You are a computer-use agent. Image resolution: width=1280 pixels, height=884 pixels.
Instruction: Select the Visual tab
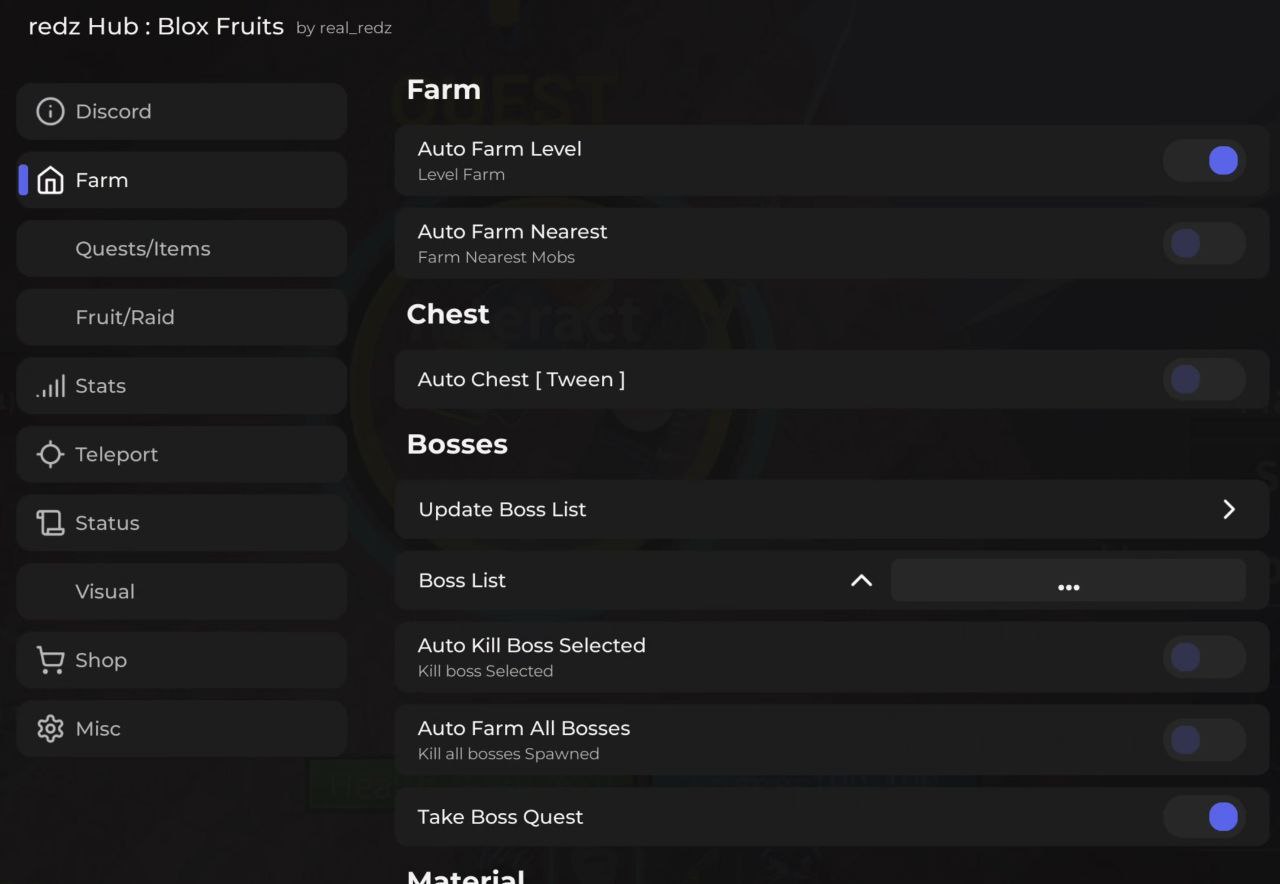point(105,592)
